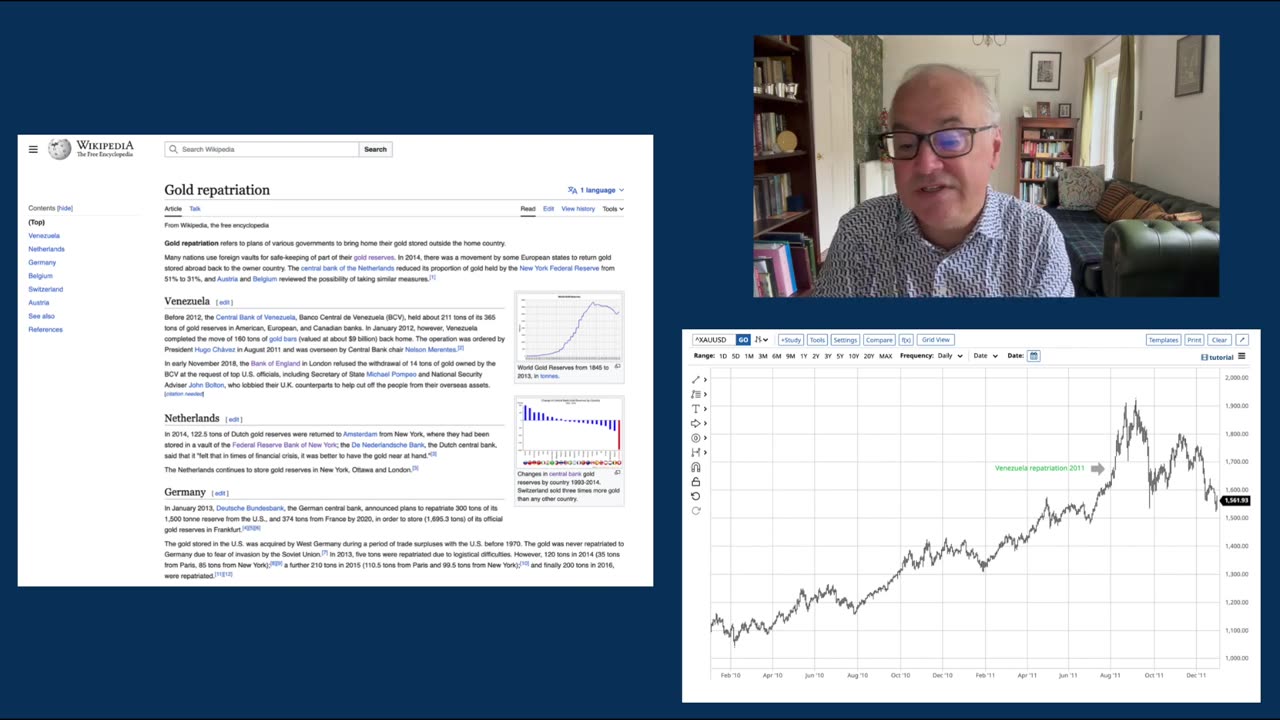Open Wikipedia hamburger main menu
This screenshot has height=720, width=1280.
(33, 149)
